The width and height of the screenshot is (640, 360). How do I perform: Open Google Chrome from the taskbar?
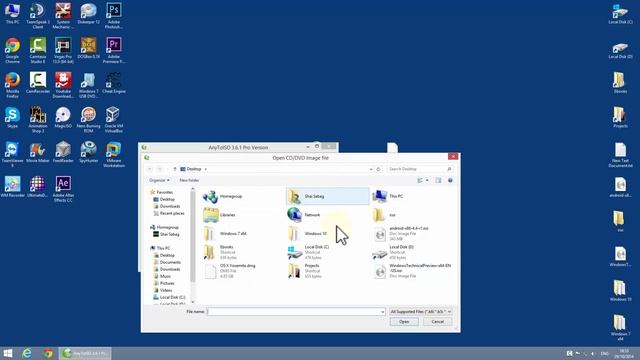(48, 353)
